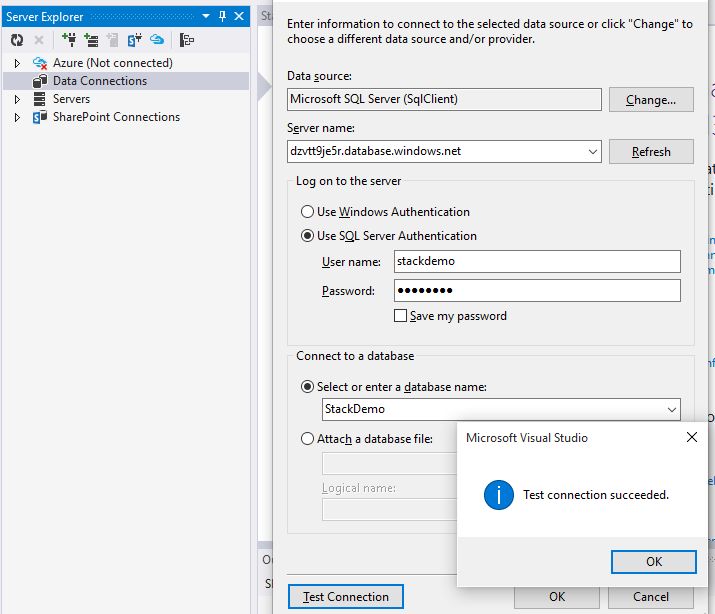This screenshot has width=715, height=614.
Task: Click Cancel in Add Connection dialog
Action: 651,597
